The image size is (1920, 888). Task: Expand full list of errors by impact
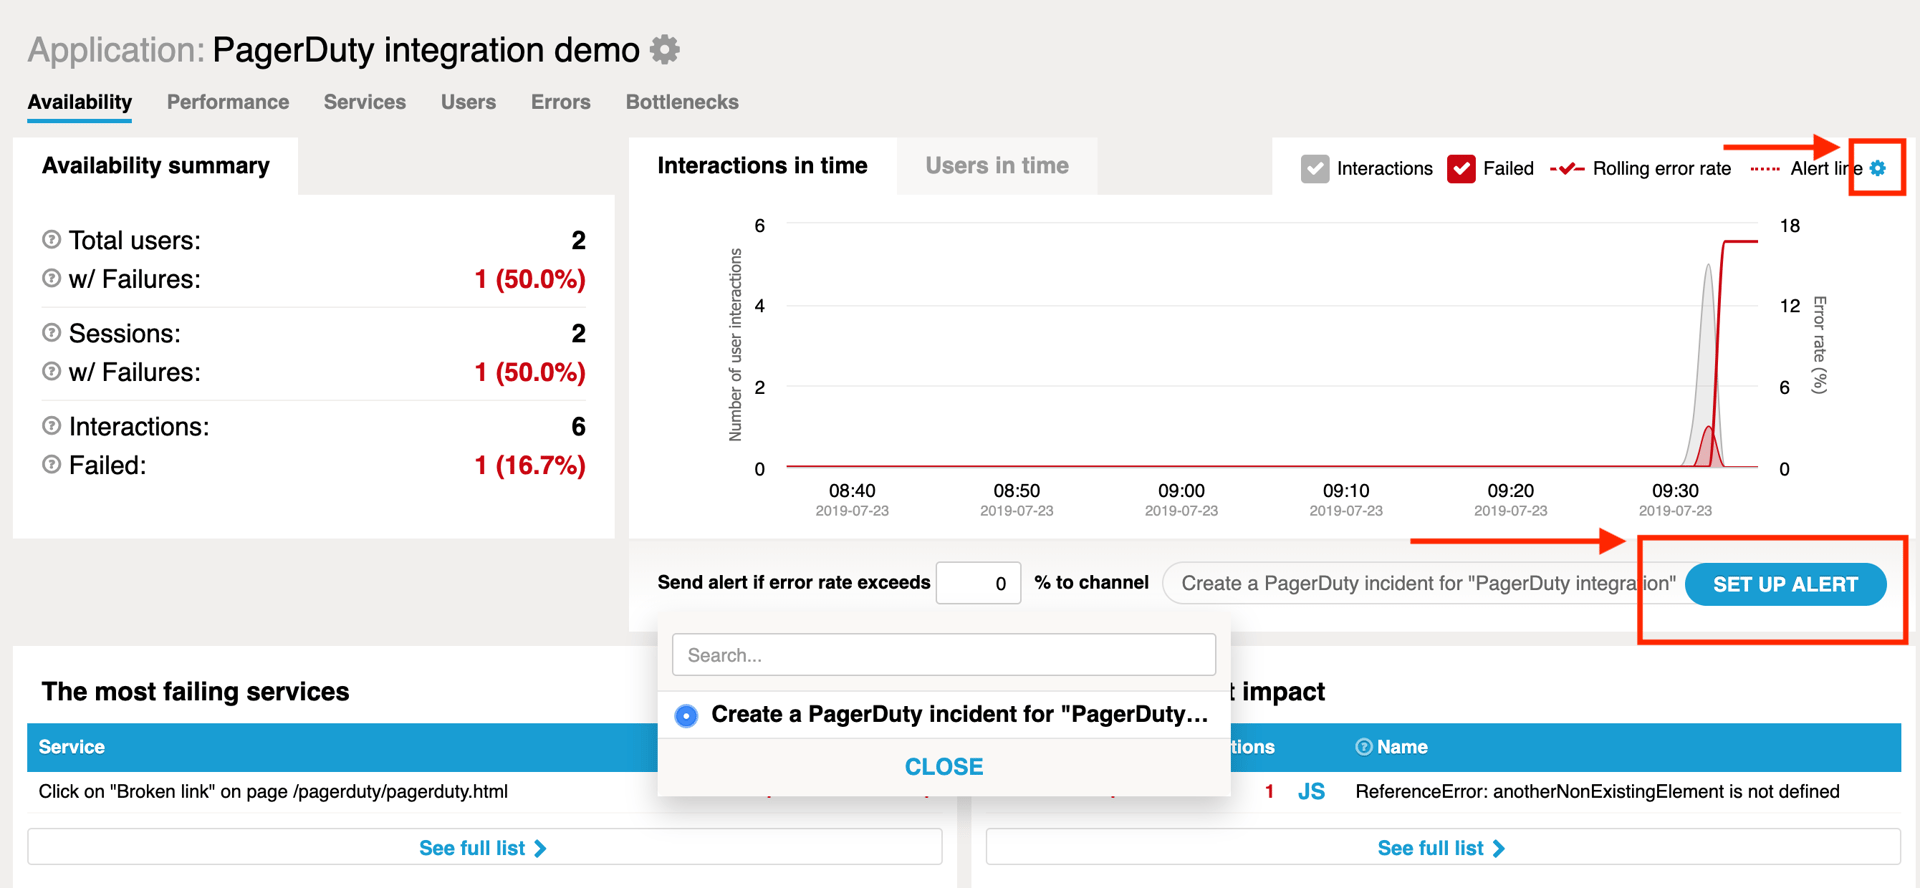[x=1441, y=848]
